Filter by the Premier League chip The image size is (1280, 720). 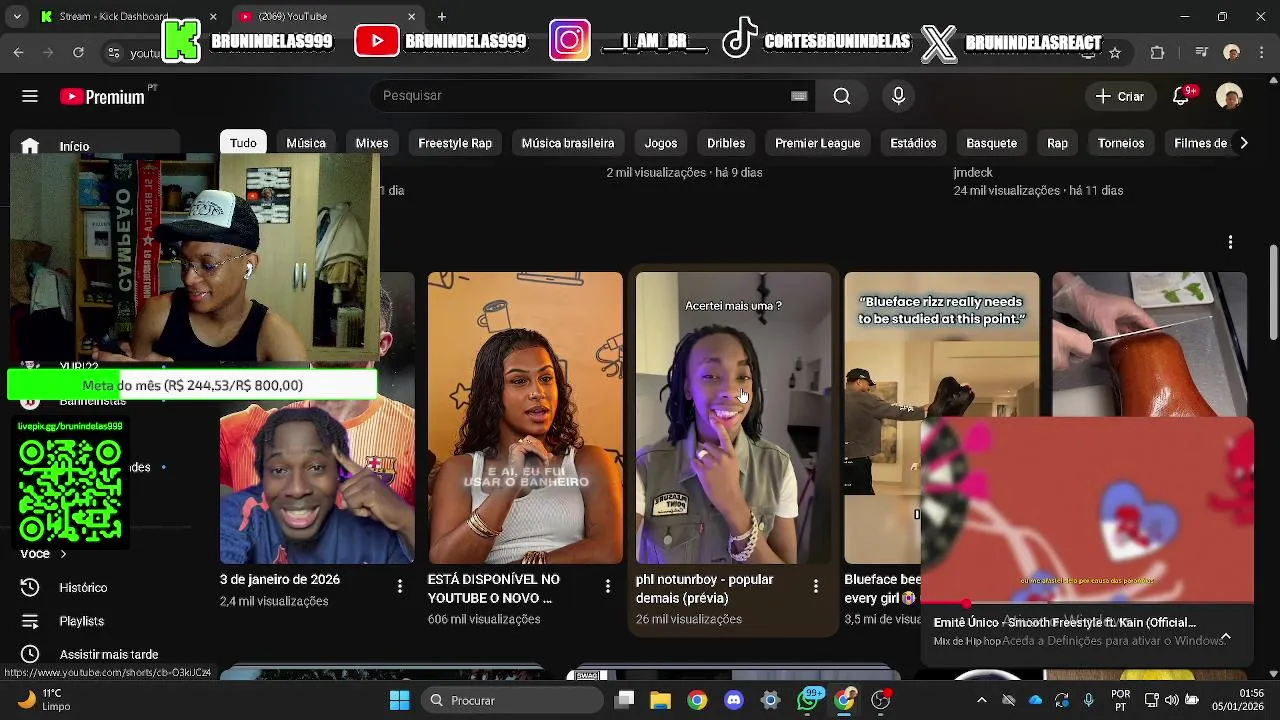pos(817,143)
